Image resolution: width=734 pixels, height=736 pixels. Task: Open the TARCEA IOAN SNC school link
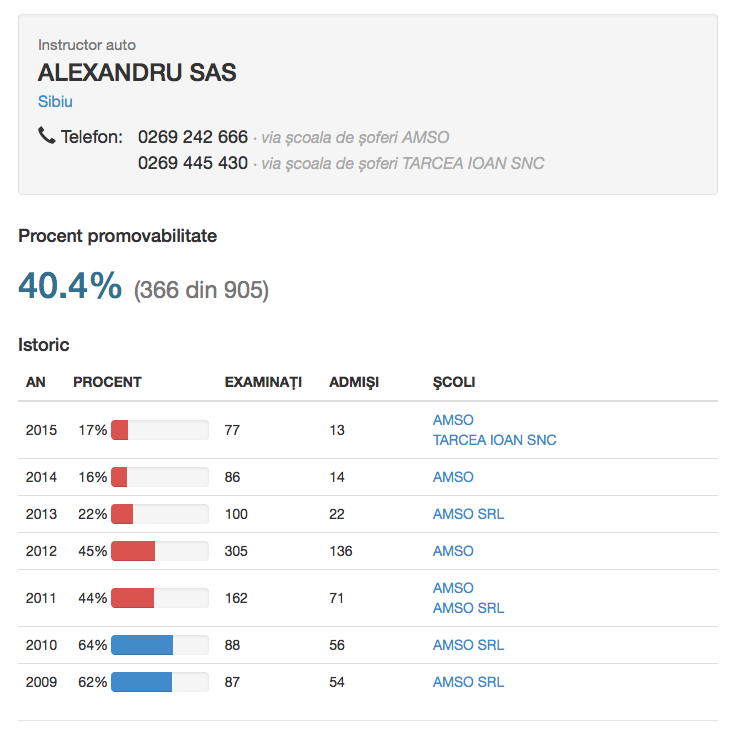(x=494, y=440)
